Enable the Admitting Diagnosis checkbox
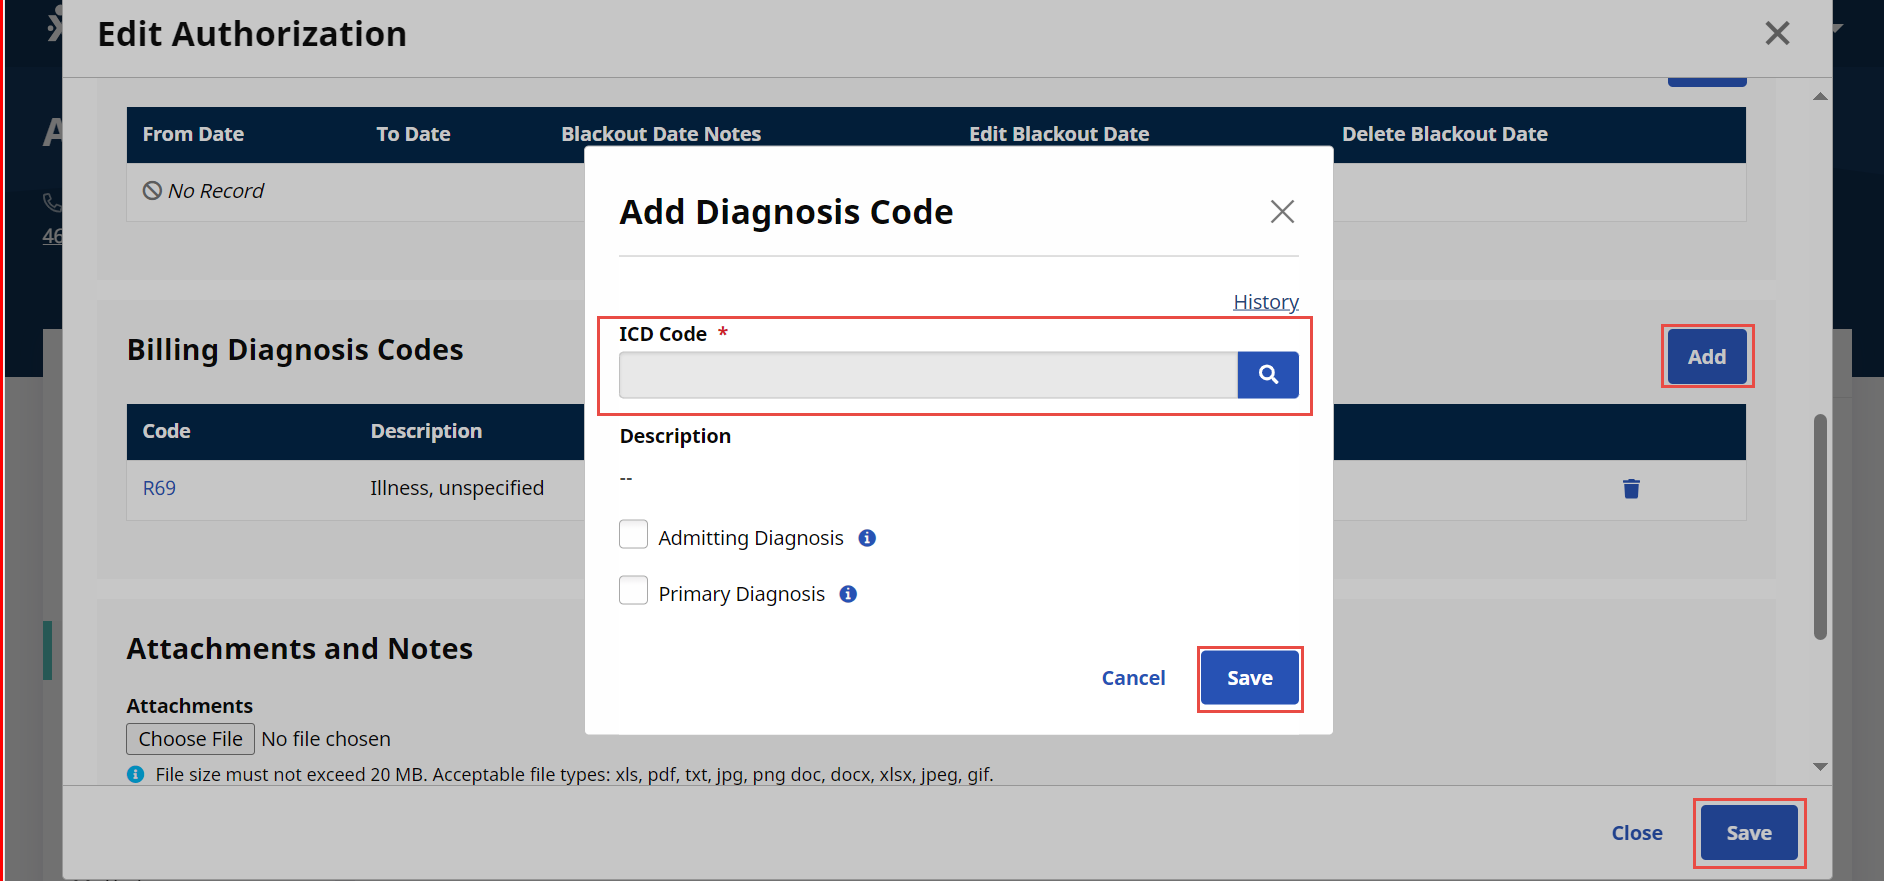Screen dimensions: 1884x881 [633, 534]
